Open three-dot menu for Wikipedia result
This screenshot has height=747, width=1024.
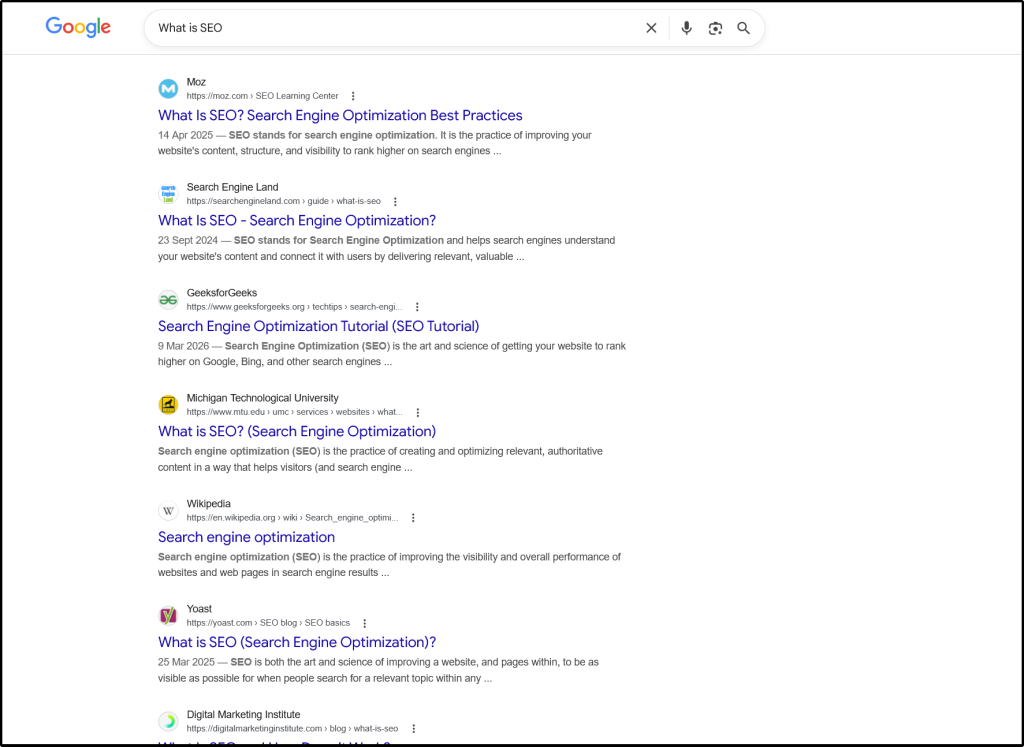click(x=413, y=518)
